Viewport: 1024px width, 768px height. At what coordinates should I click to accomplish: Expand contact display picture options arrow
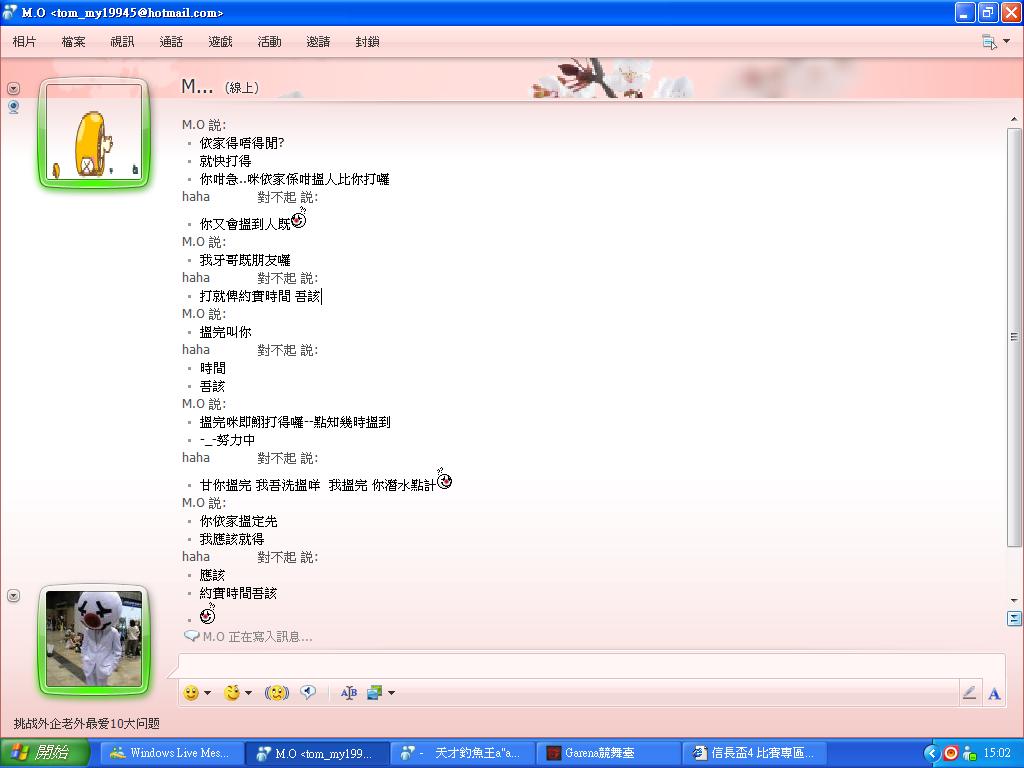coord(13,88)
